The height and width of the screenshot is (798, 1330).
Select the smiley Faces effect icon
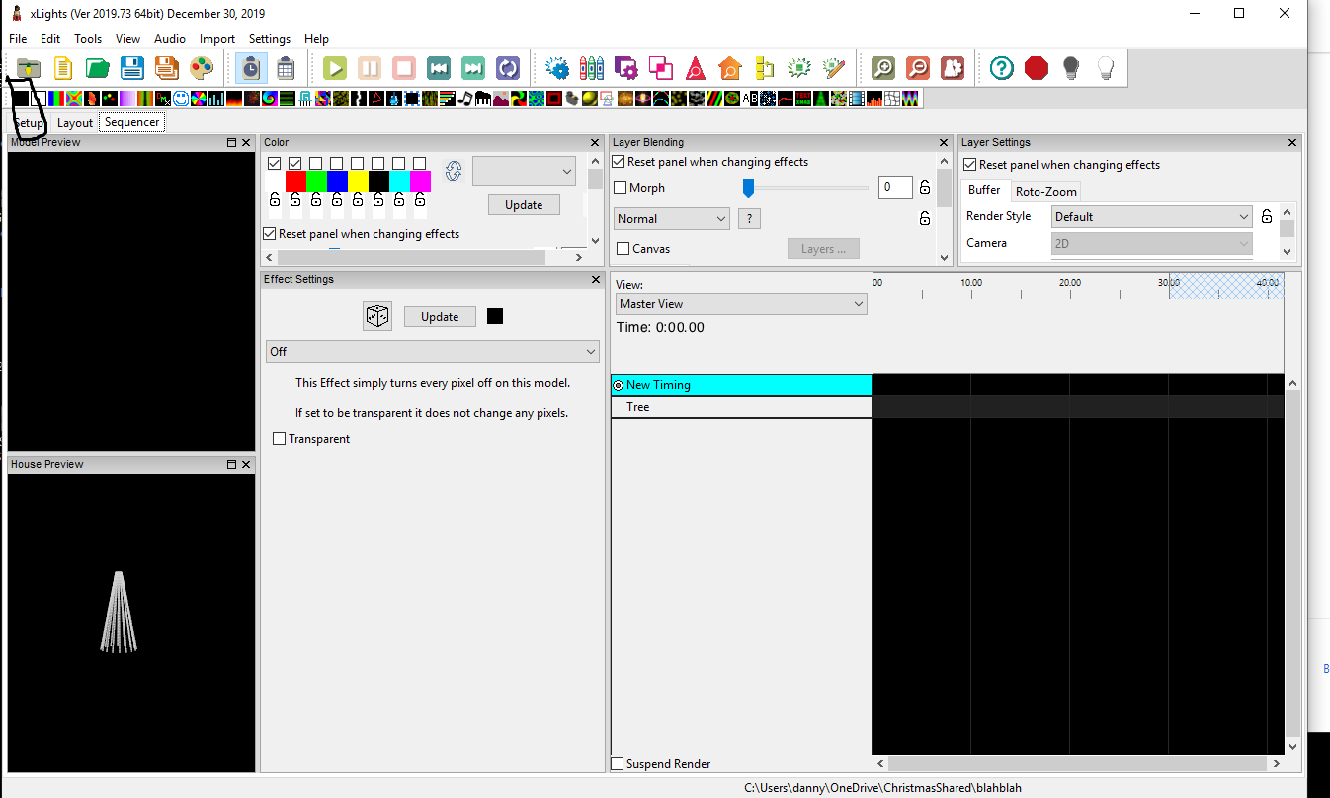(x=181, y=99)
